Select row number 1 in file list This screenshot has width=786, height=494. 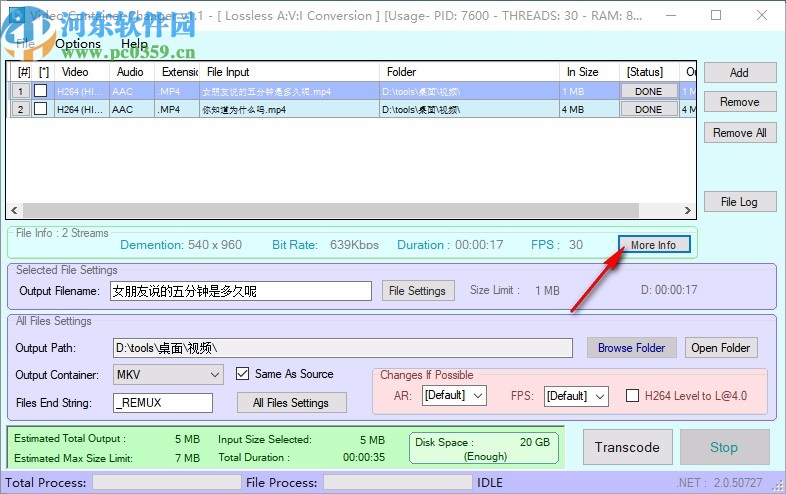21,91
